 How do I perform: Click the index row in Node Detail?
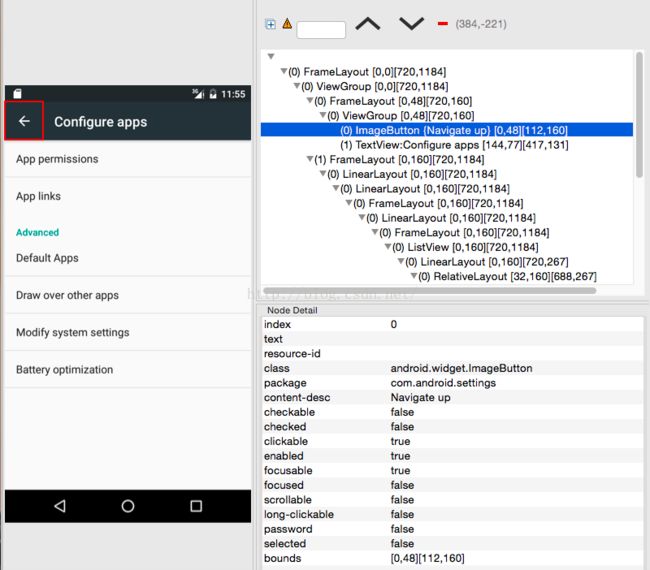[x=453, y=324]
